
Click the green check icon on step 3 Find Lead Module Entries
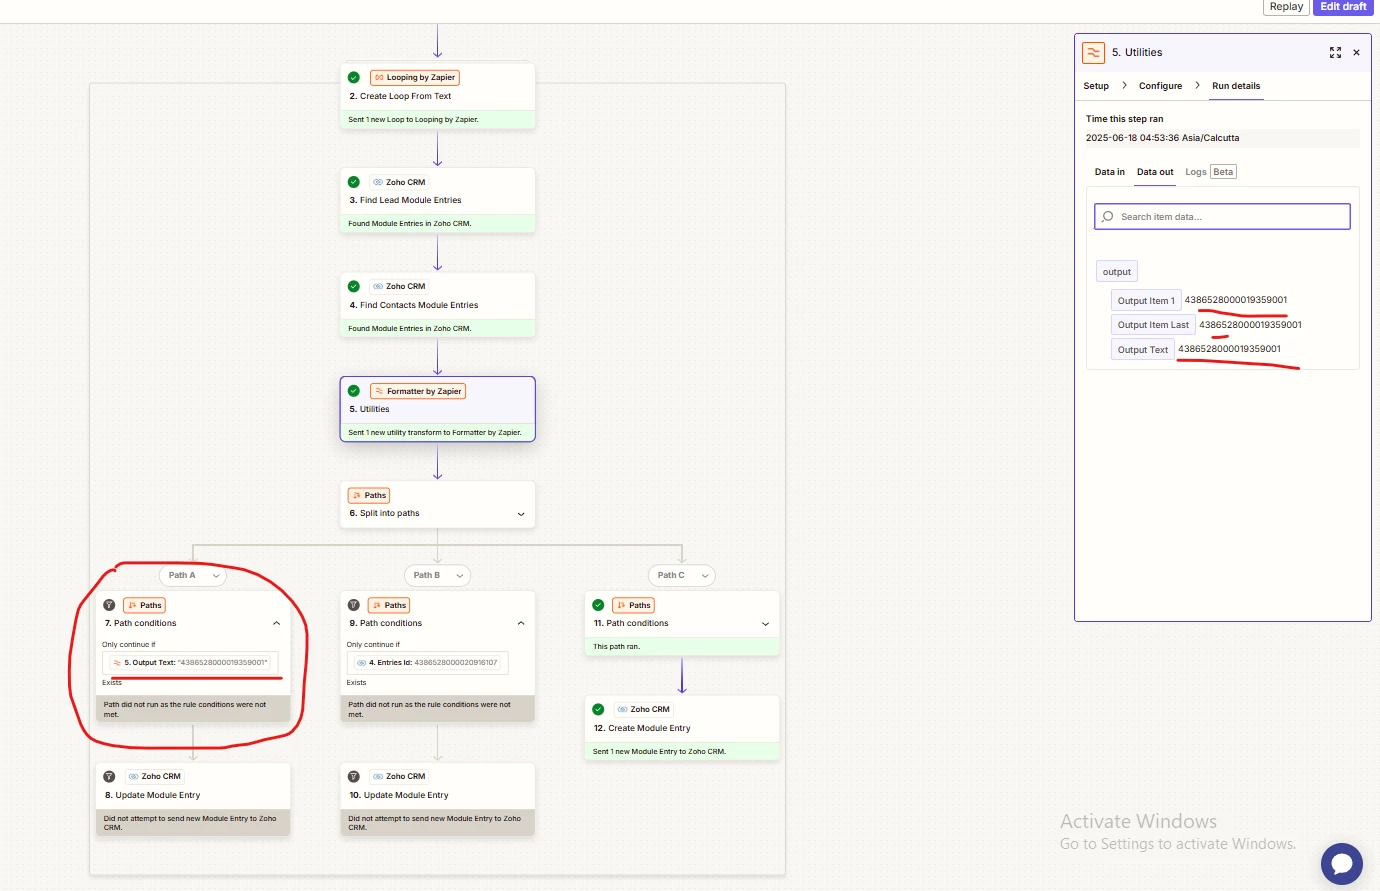[x=354, y=182]
